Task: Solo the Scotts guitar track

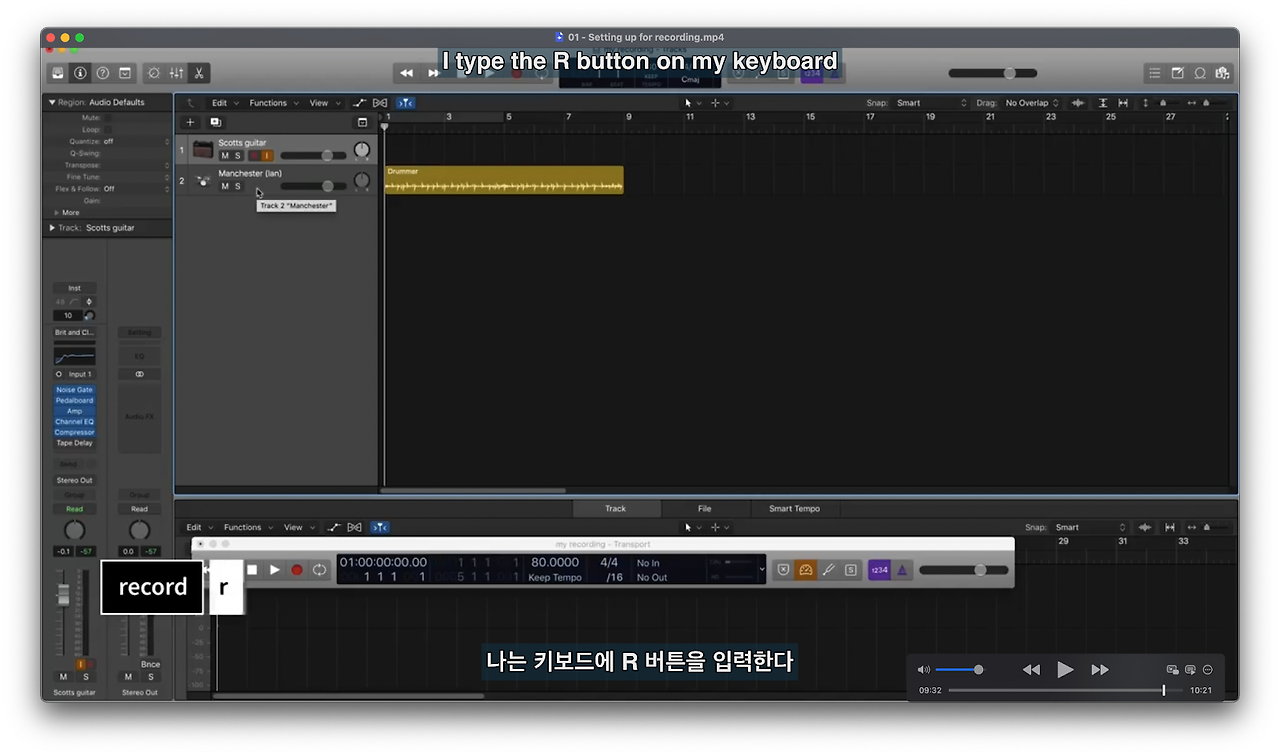Action: (x=238, y=156)
